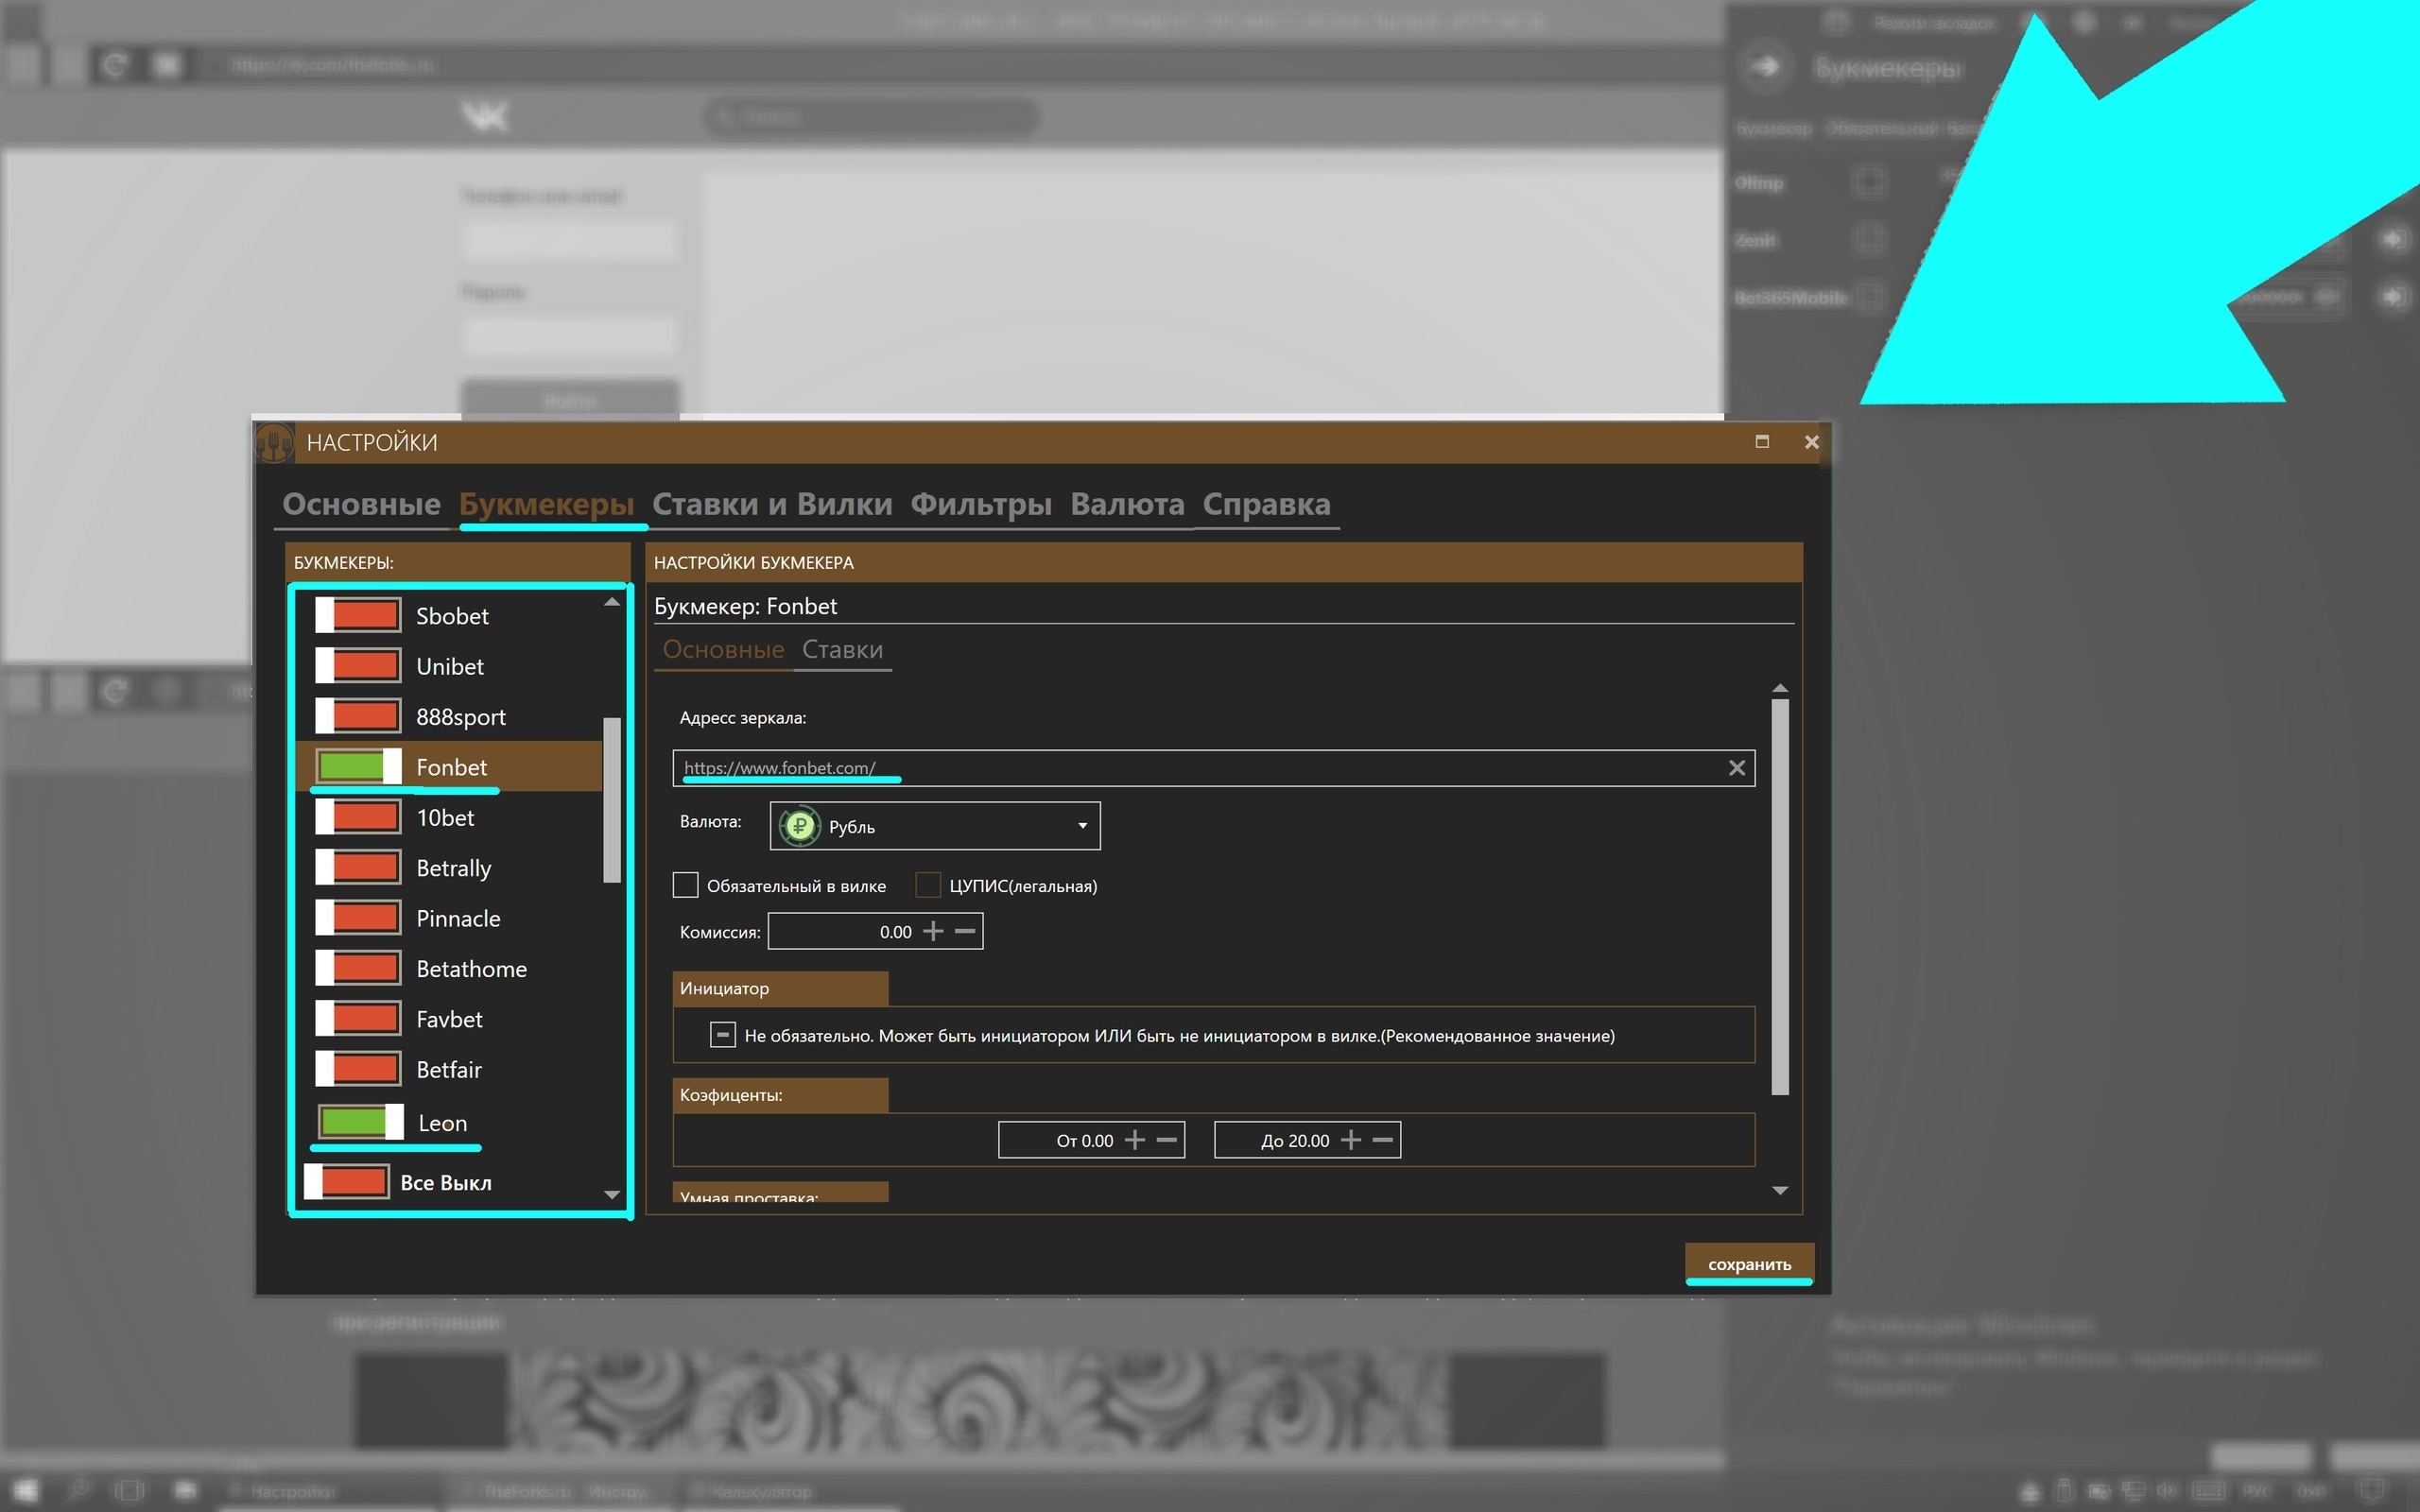Increase the До coefficient value
The image size is (2420, 1512).
[1351, 1140]
